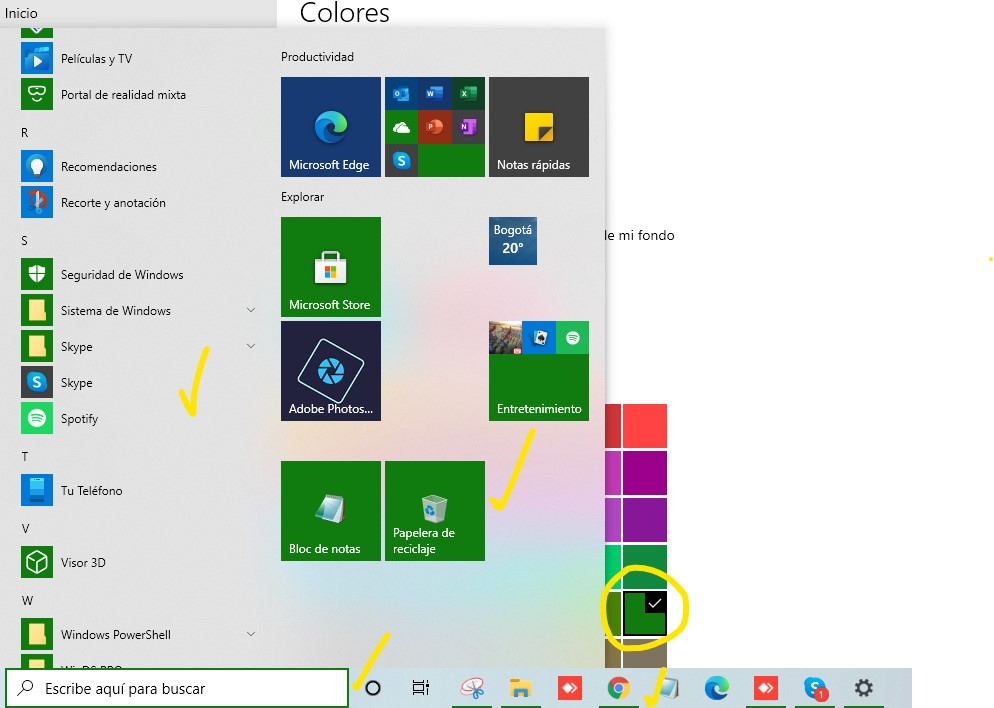Launch the Adobe Photoshop tile
The image size is (994, 708).
(331, 371)
